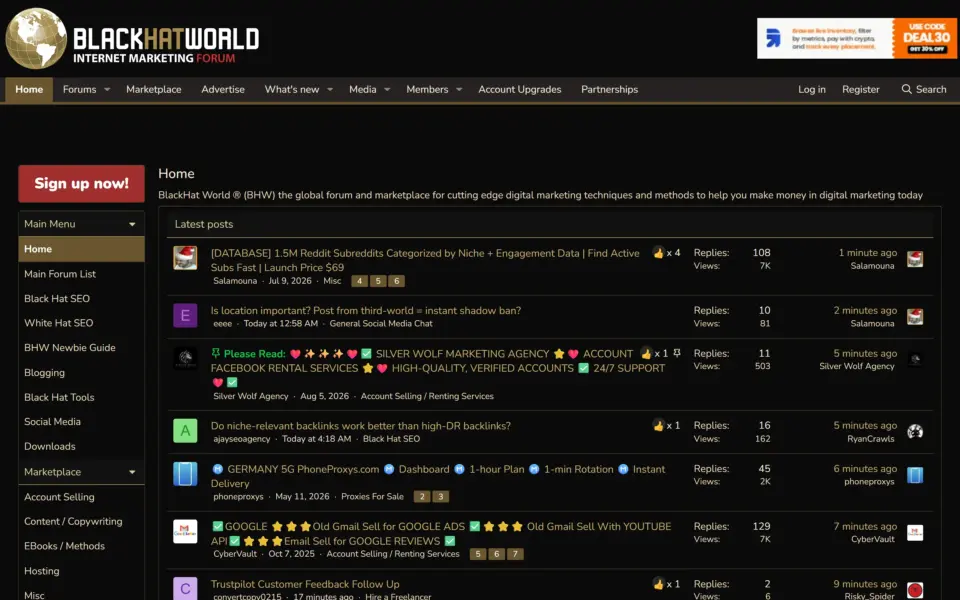This screenshot has height=600, width=960.
Task: Expand the Media dropdown arrow
Action: pyautogui.click(x=387, y=89)
